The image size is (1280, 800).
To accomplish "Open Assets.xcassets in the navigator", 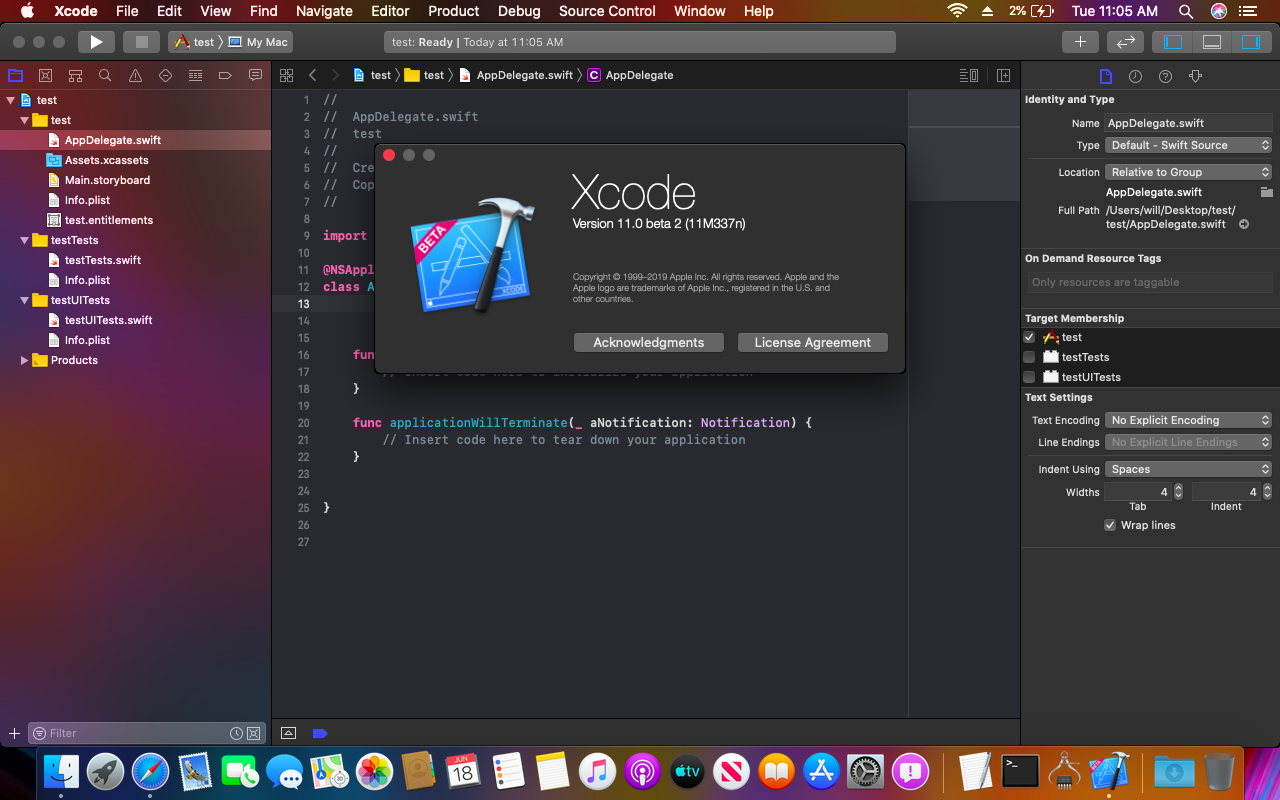I will click(106, 160).
